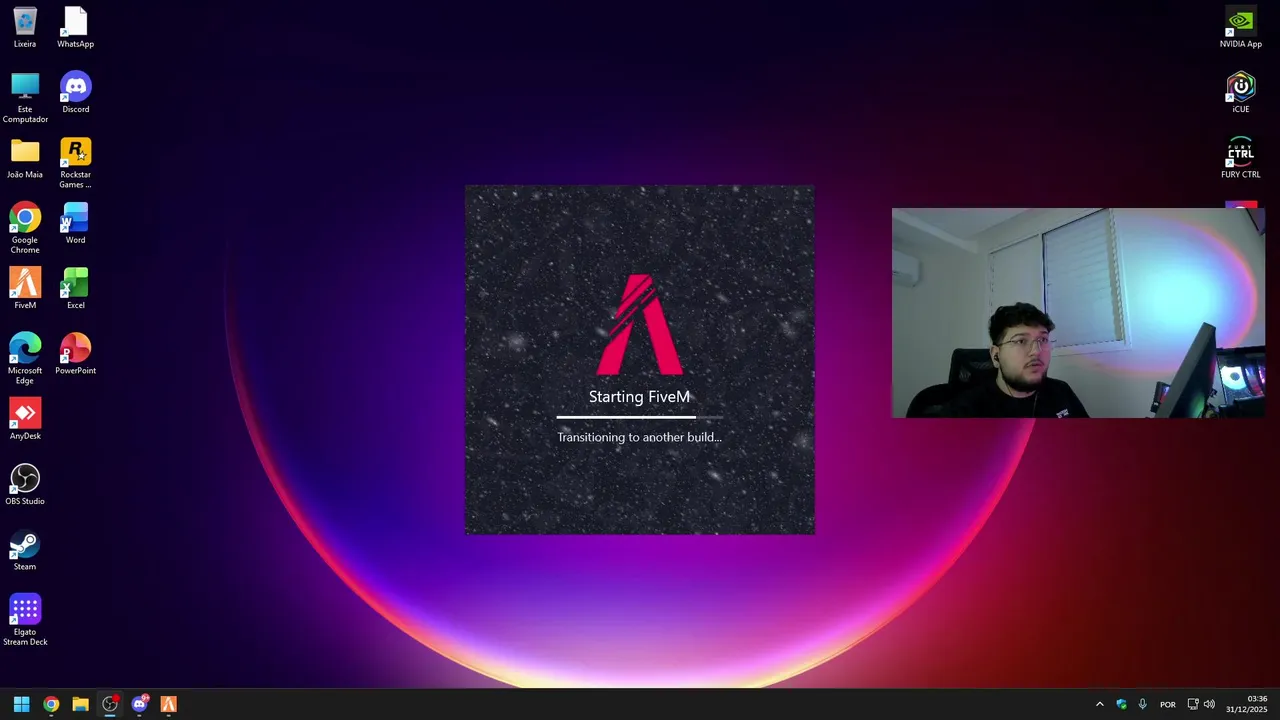
Task: Click the microphone tray icon
Action: (x=1142, y=704)
